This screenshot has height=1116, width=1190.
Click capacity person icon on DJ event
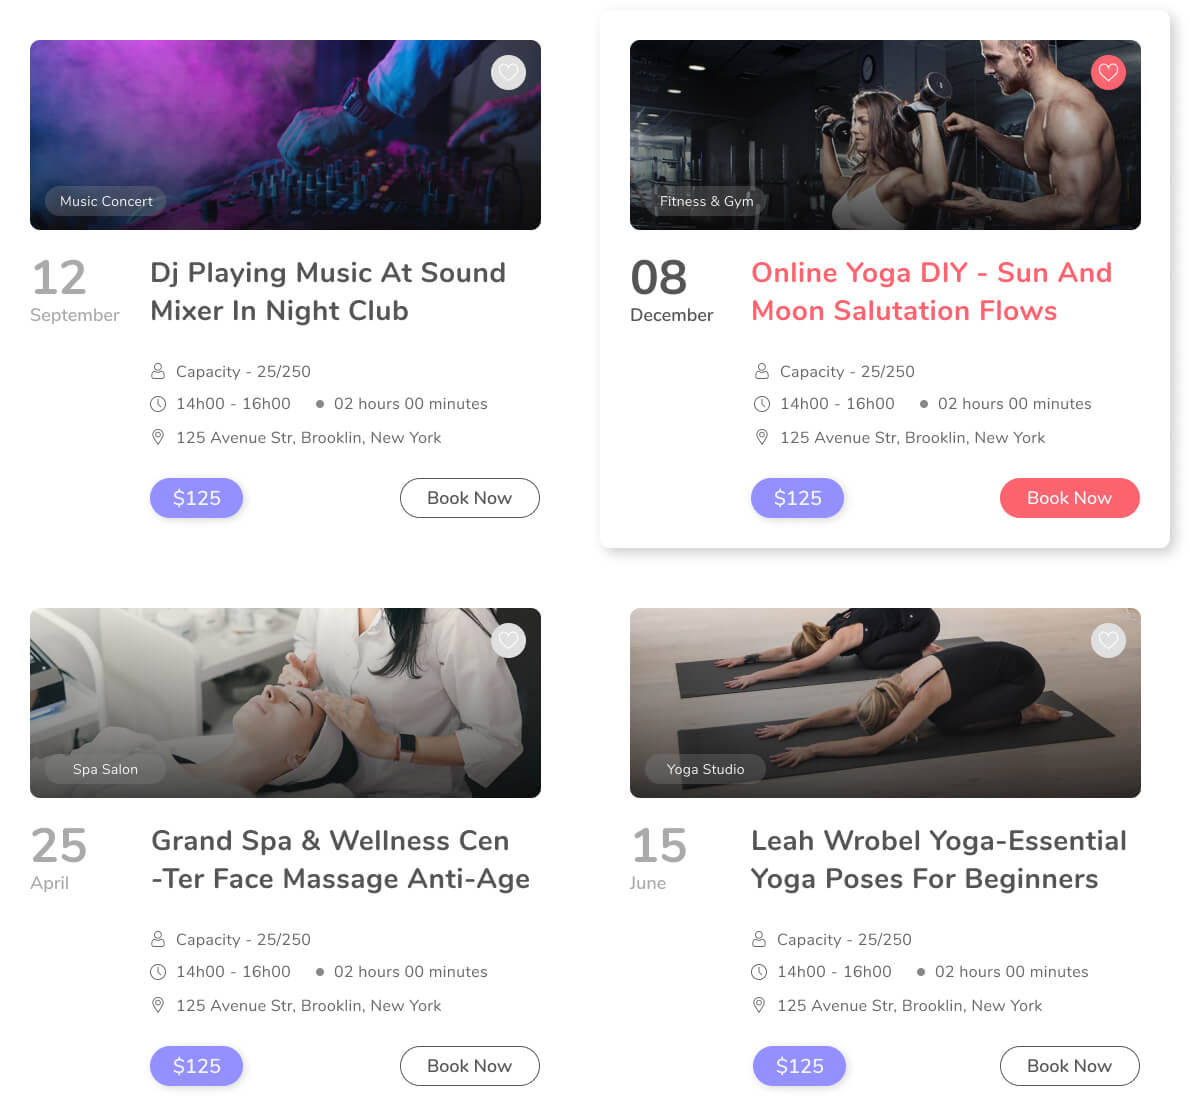click(x=158, y=371)
